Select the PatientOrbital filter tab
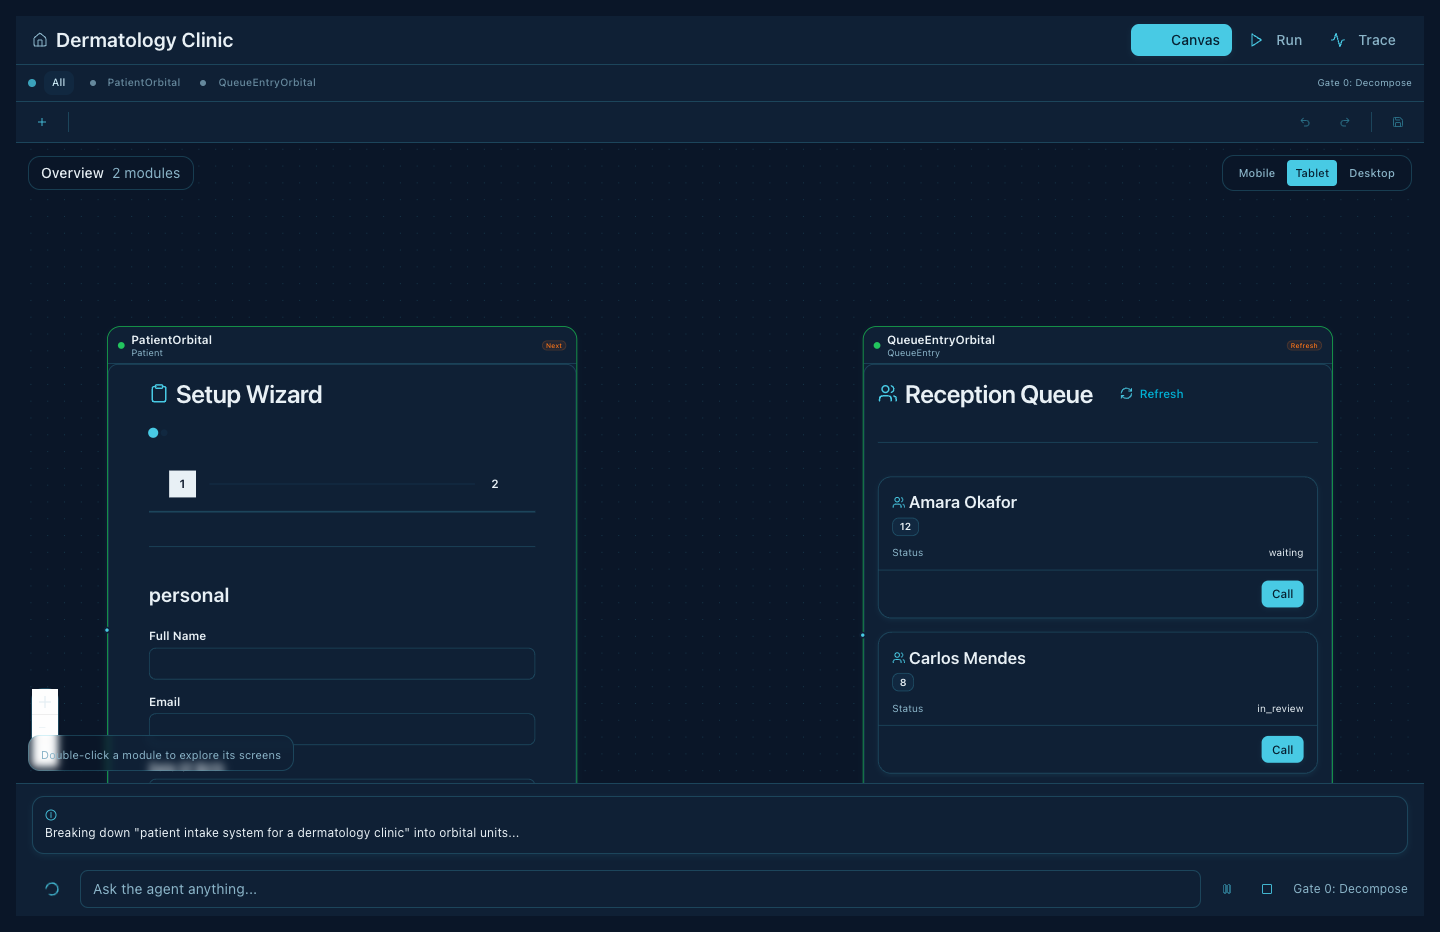Image resolution: width=1440 pixels, height=932 pixels. coord(143,83)
